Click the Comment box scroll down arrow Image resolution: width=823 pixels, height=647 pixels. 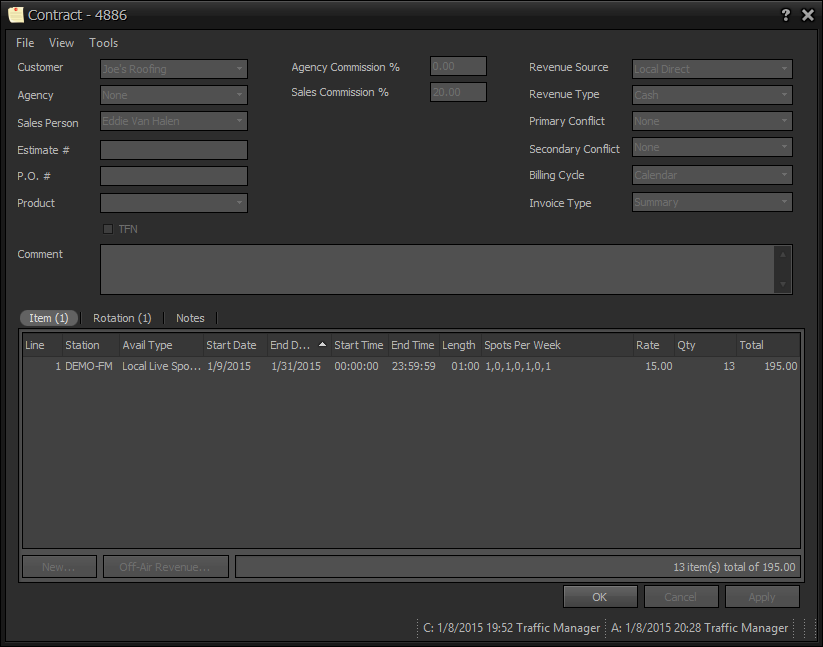pyautogui.click(x=783, y=284)
